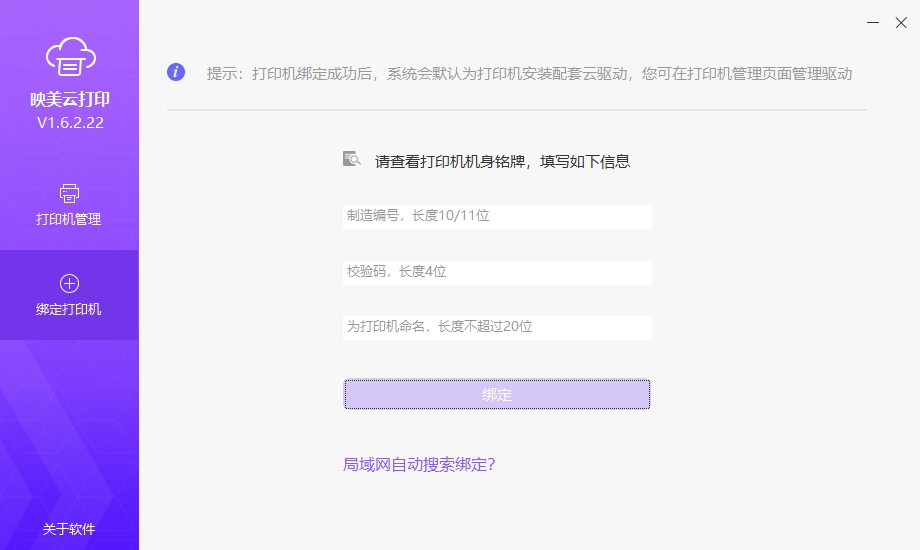Close the 映美云打印 window

[x=901, y=22]
